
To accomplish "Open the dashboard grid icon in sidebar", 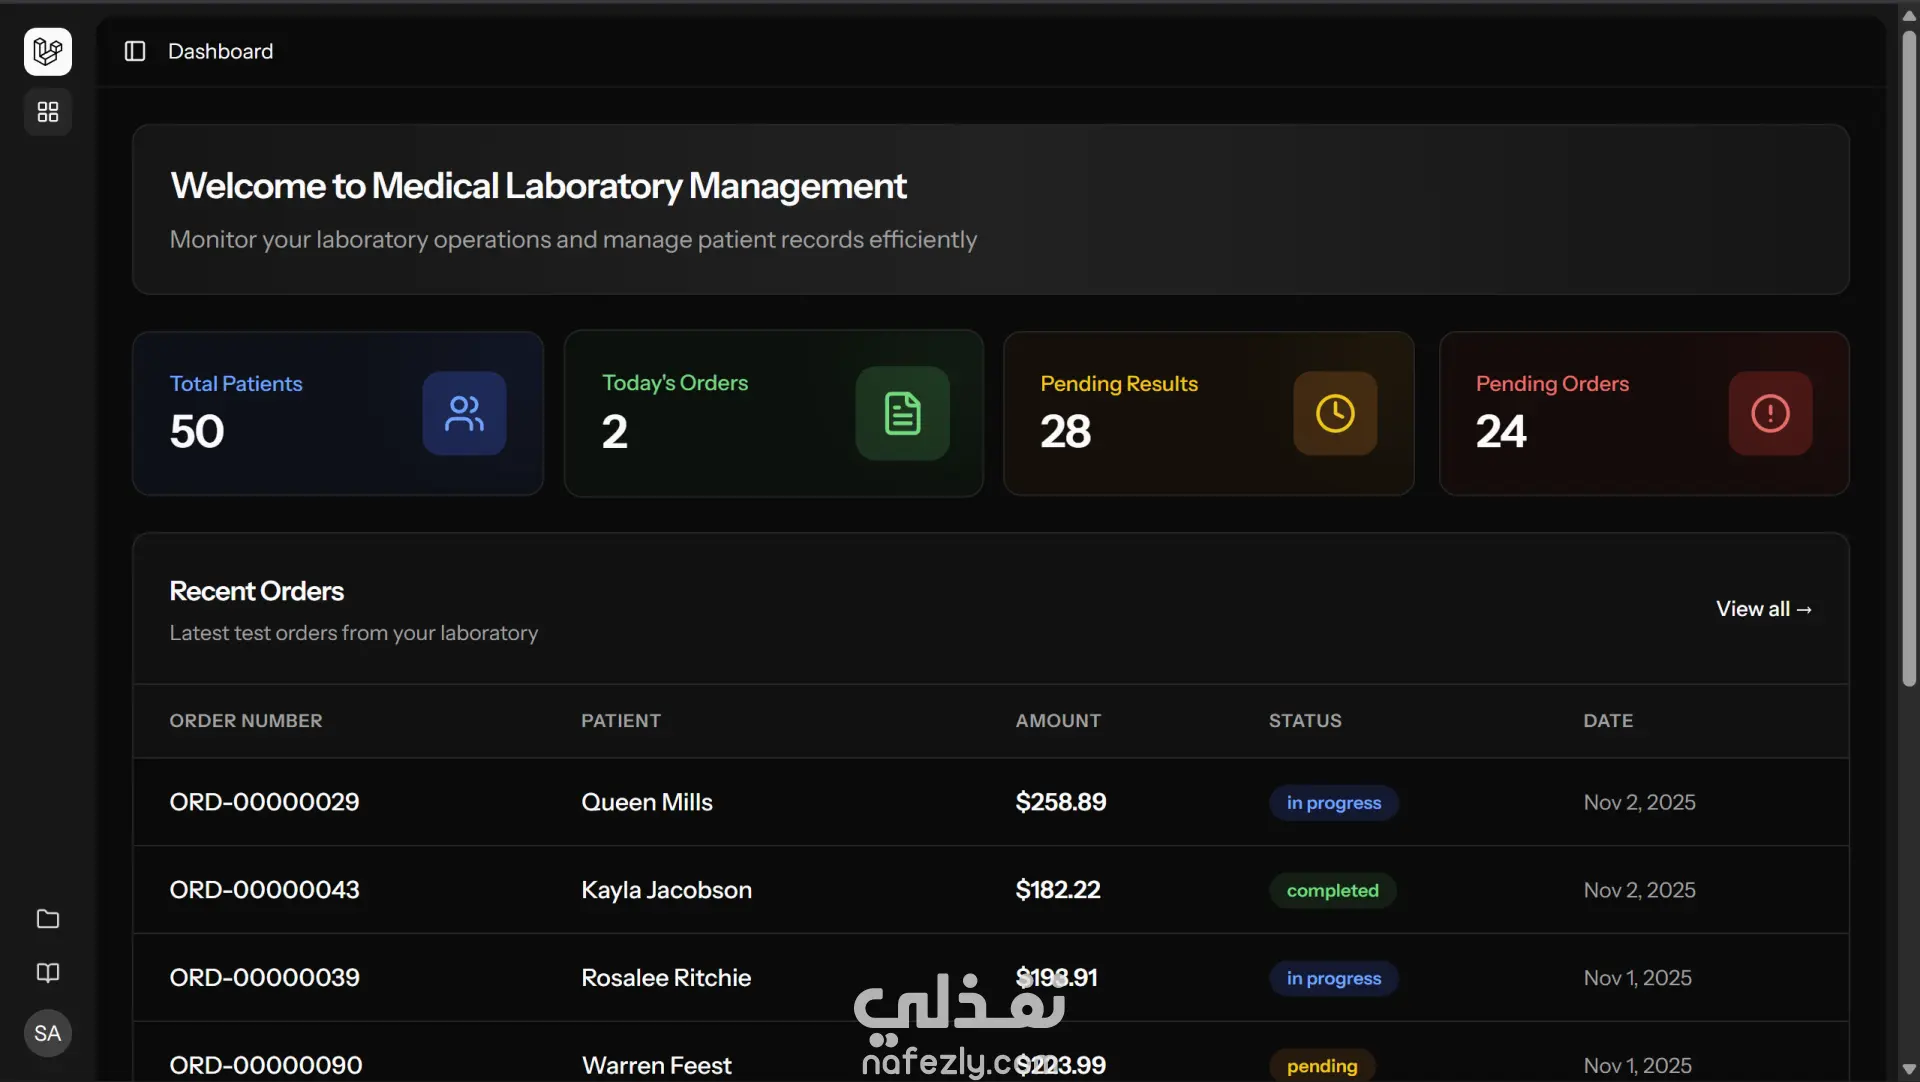I will coord(48,112).
